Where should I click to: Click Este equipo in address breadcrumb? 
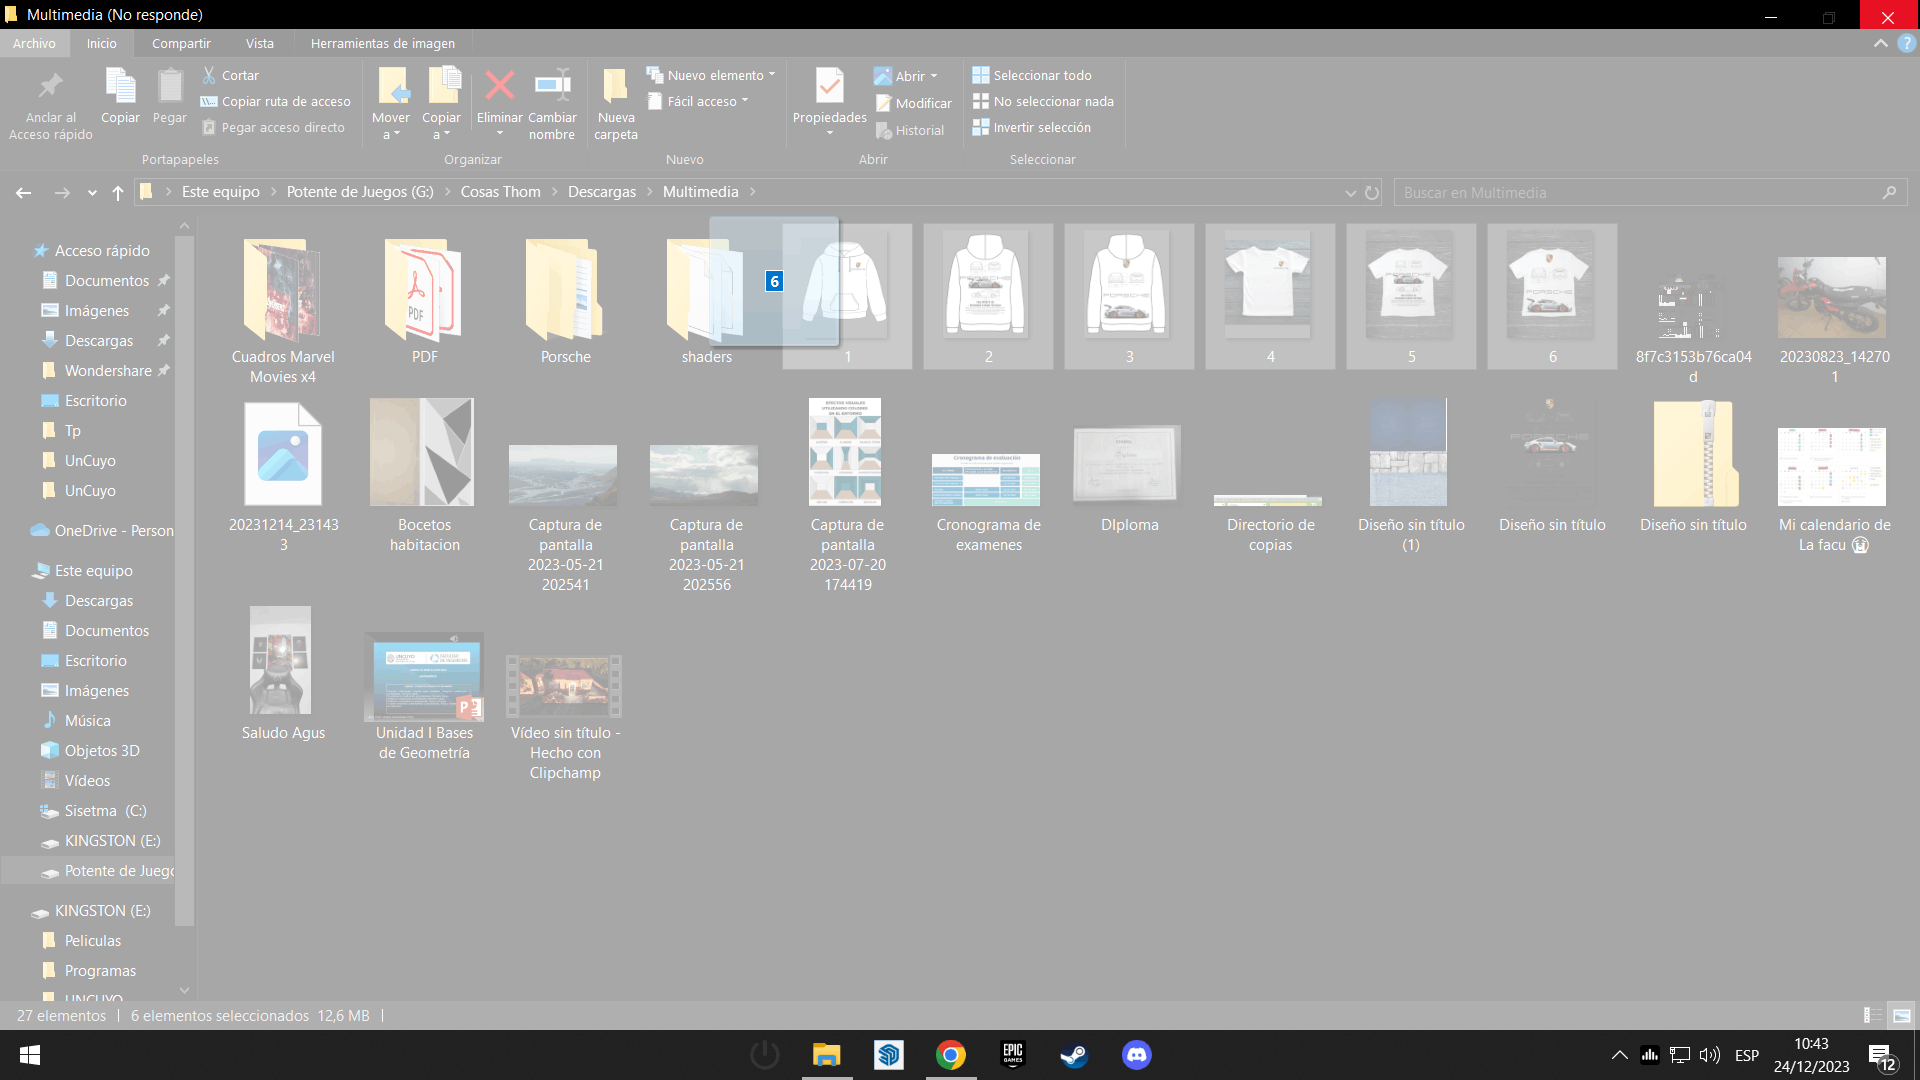click(220, 192)
